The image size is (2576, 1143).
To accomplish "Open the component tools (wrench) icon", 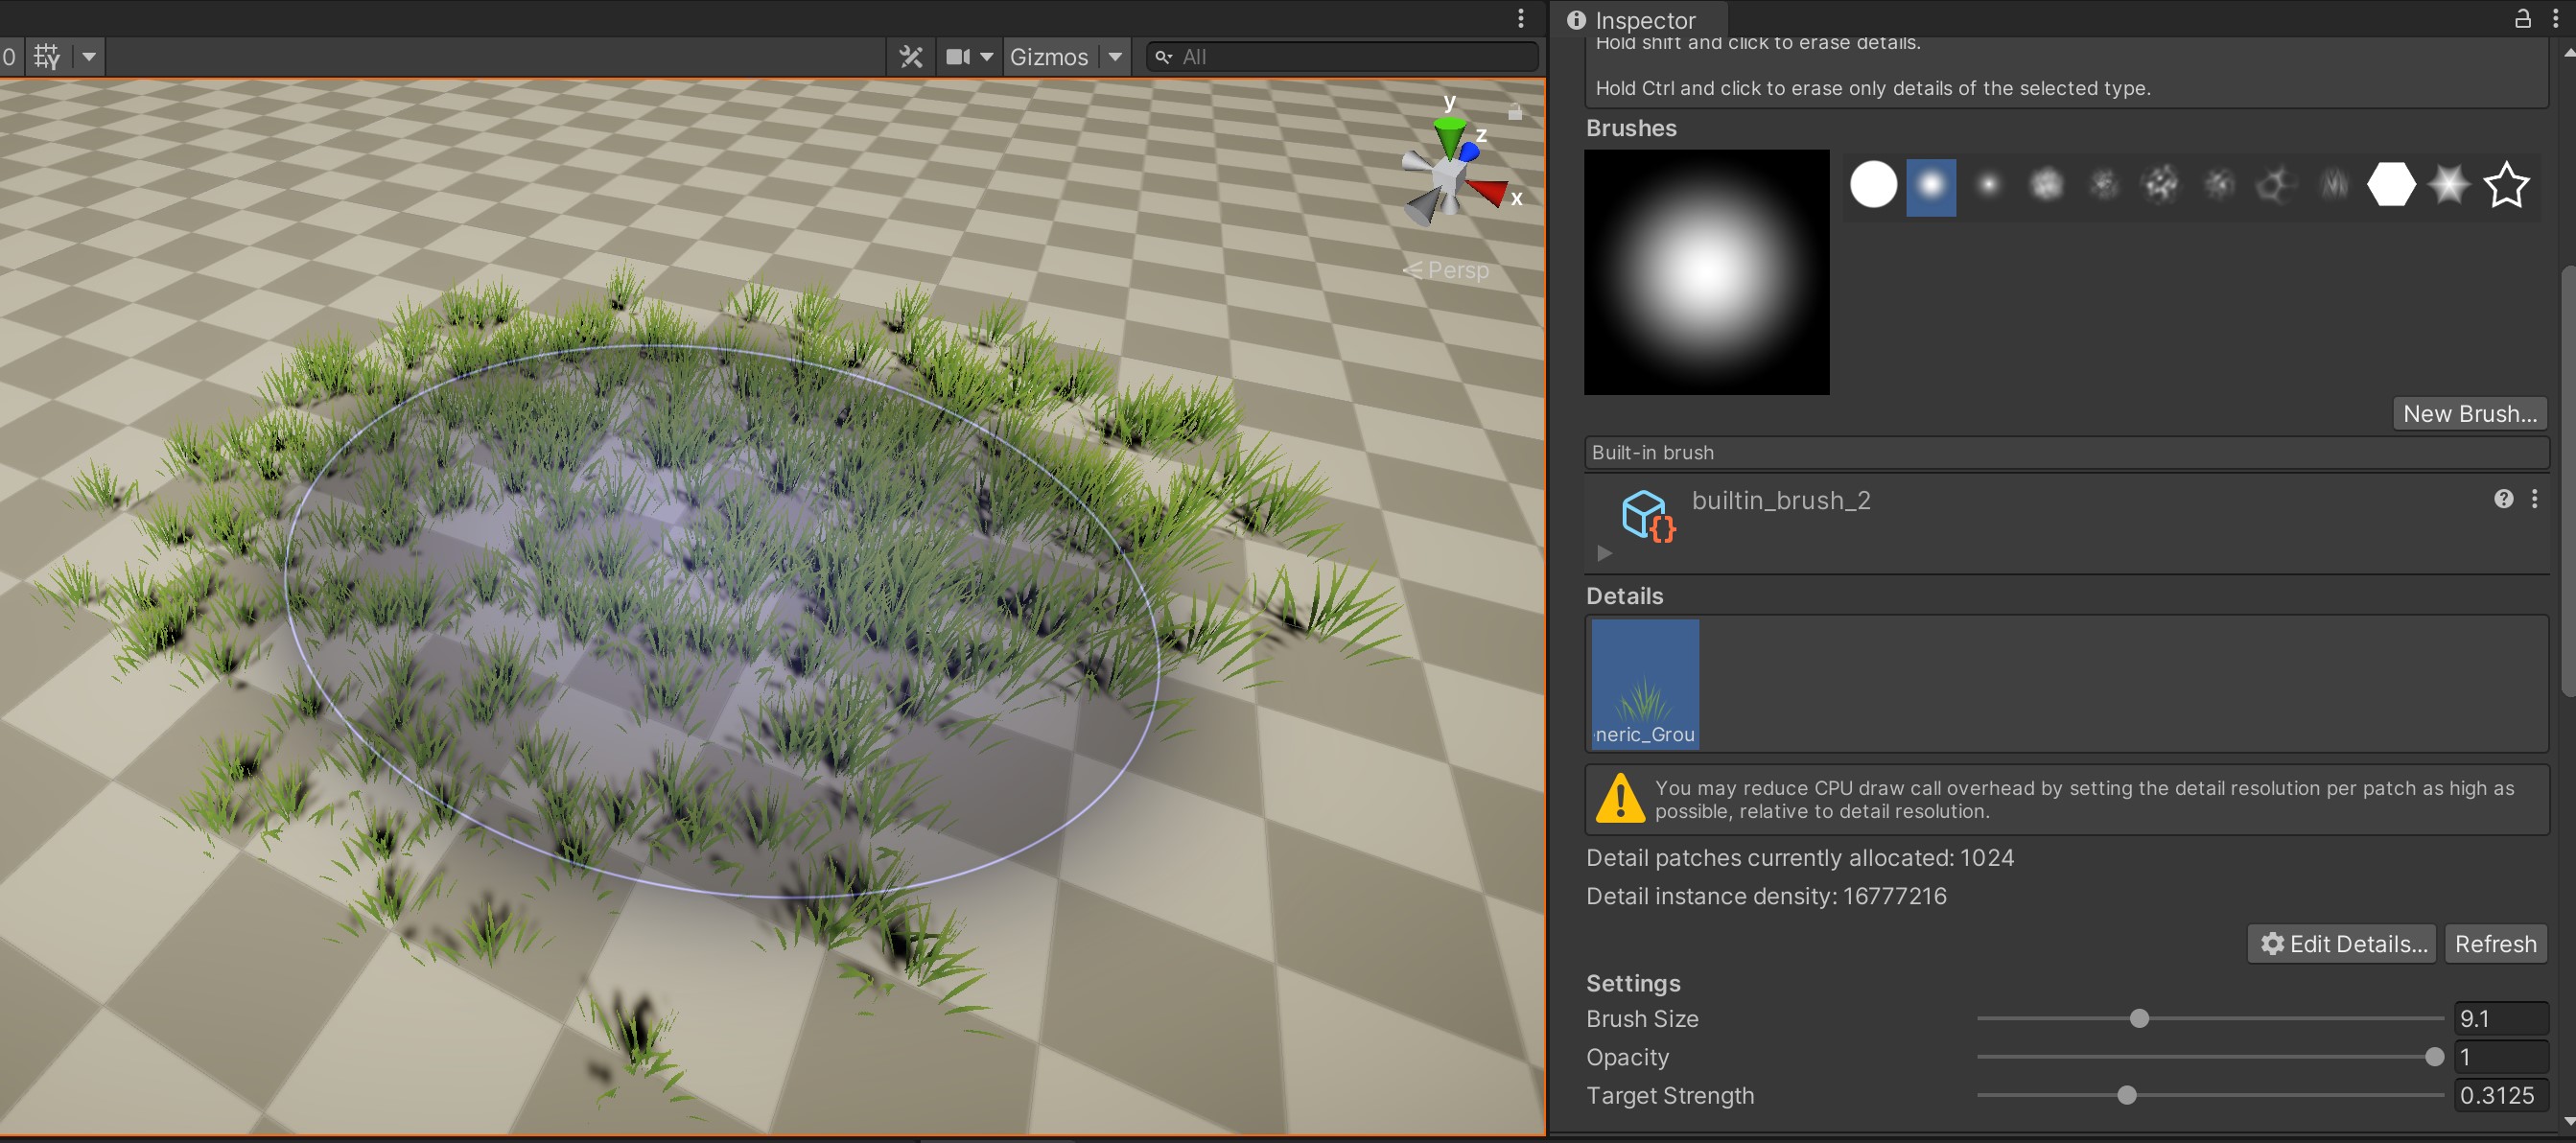I will 910,57.
